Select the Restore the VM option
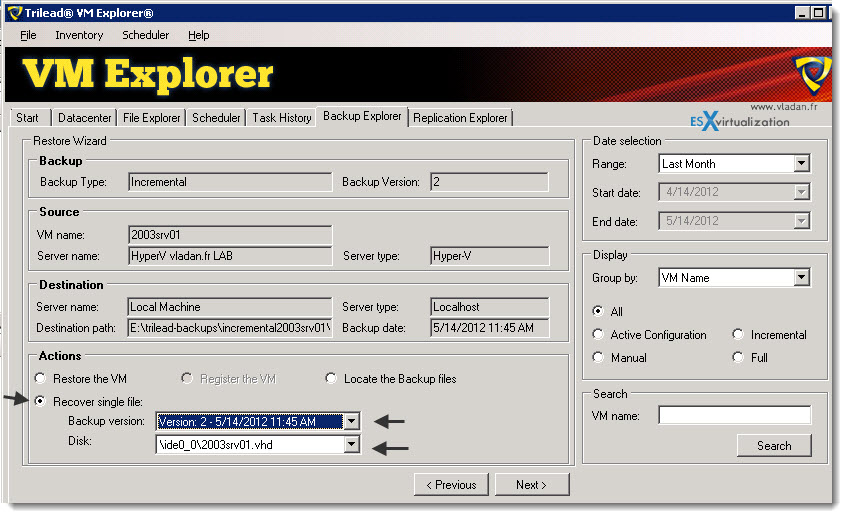The height and width of the screenshot is (518, 847). (41, 378)
